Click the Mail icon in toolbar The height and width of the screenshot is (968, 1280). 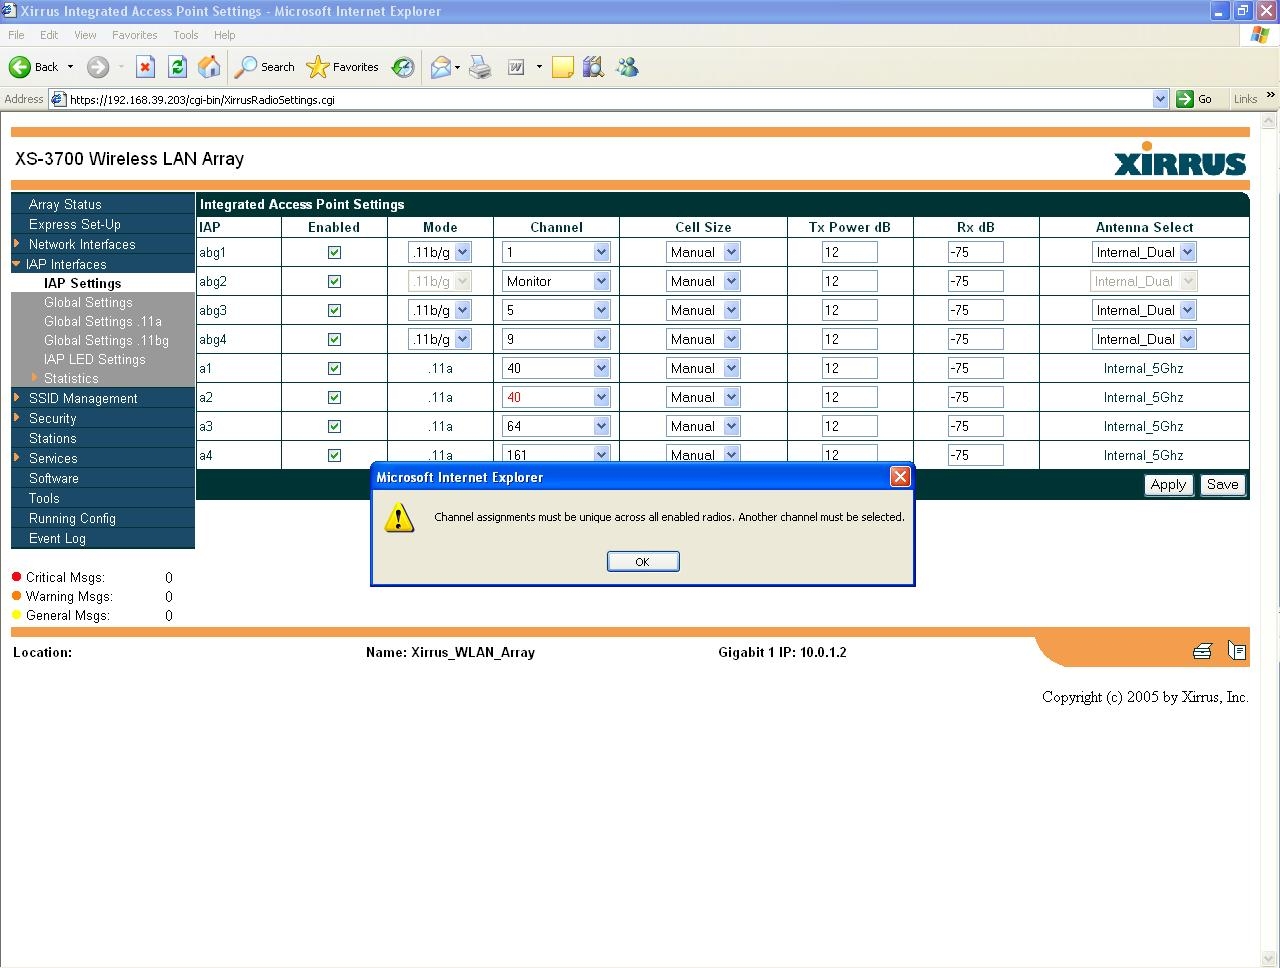(440, 67)
